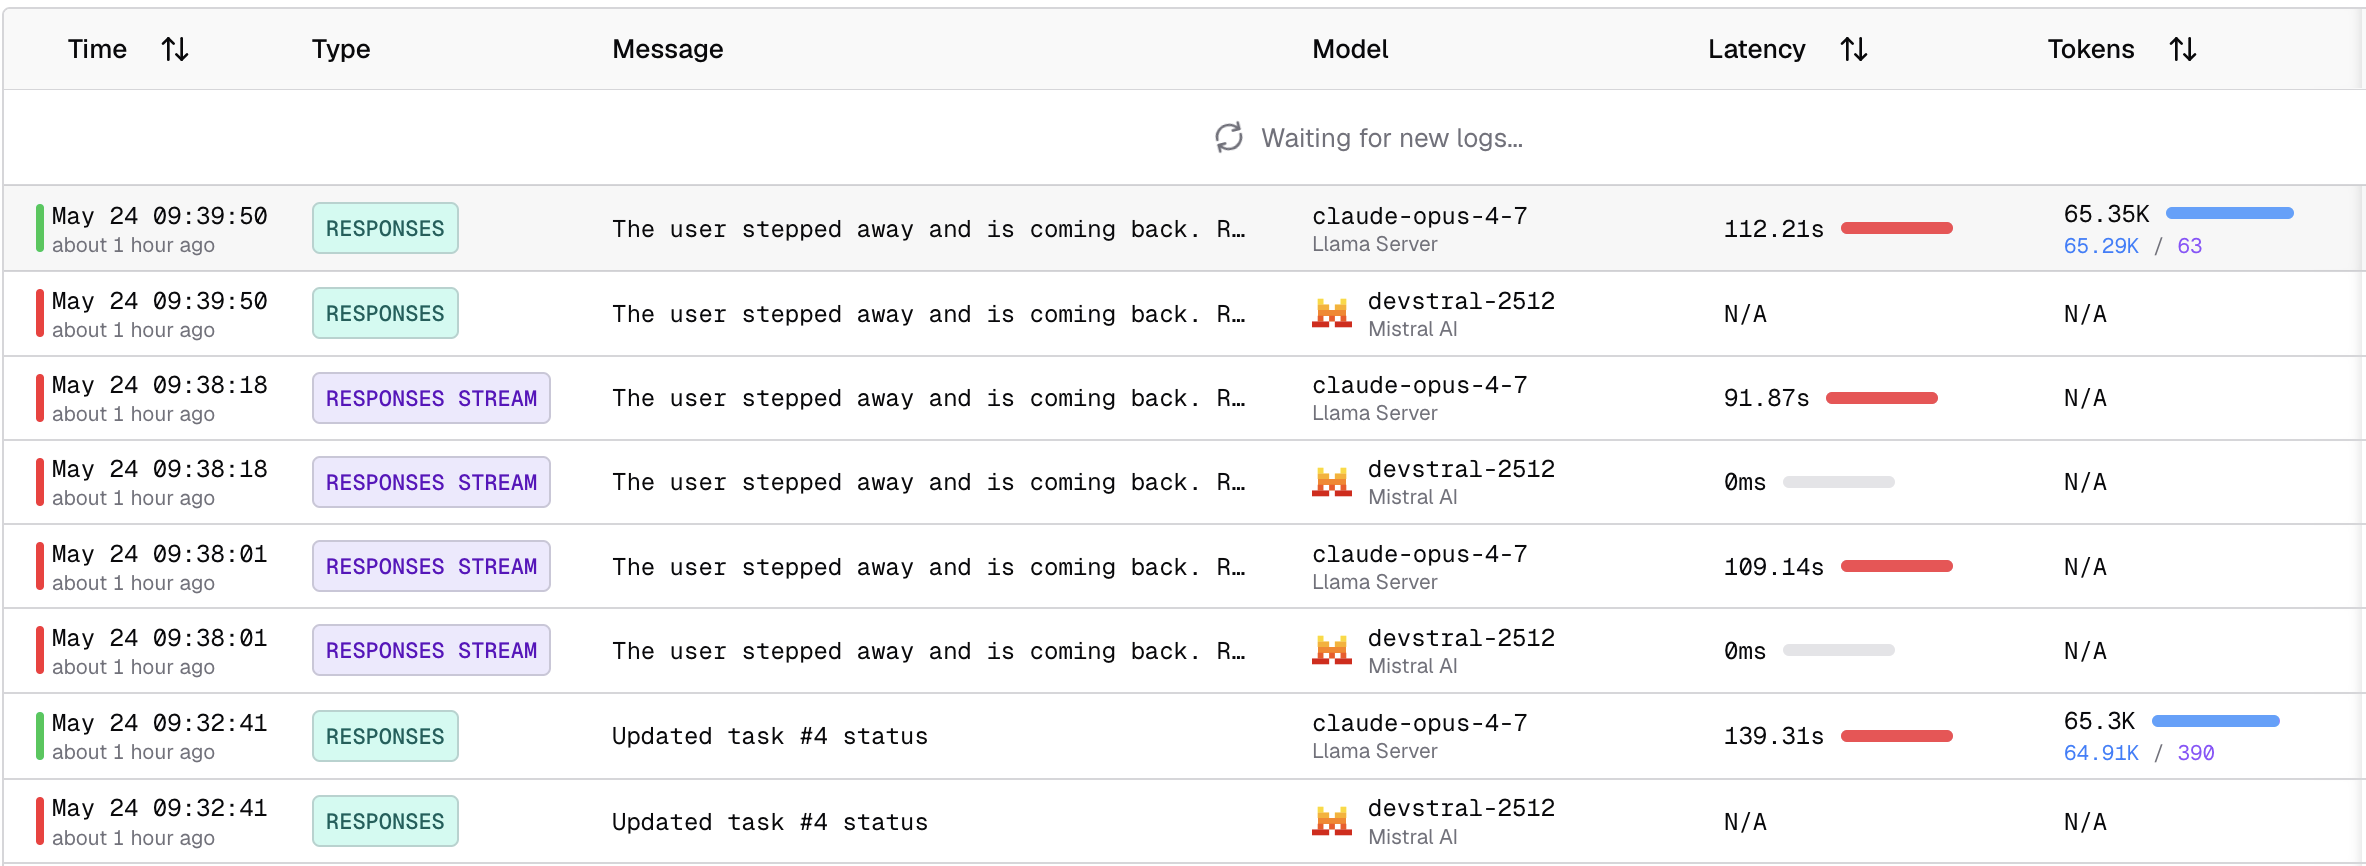Click 'Llama Server' provider at 09:32:41
The width and height of the screenshot is (2366, 866).
pyautogui.click(x=1375, y=751)
